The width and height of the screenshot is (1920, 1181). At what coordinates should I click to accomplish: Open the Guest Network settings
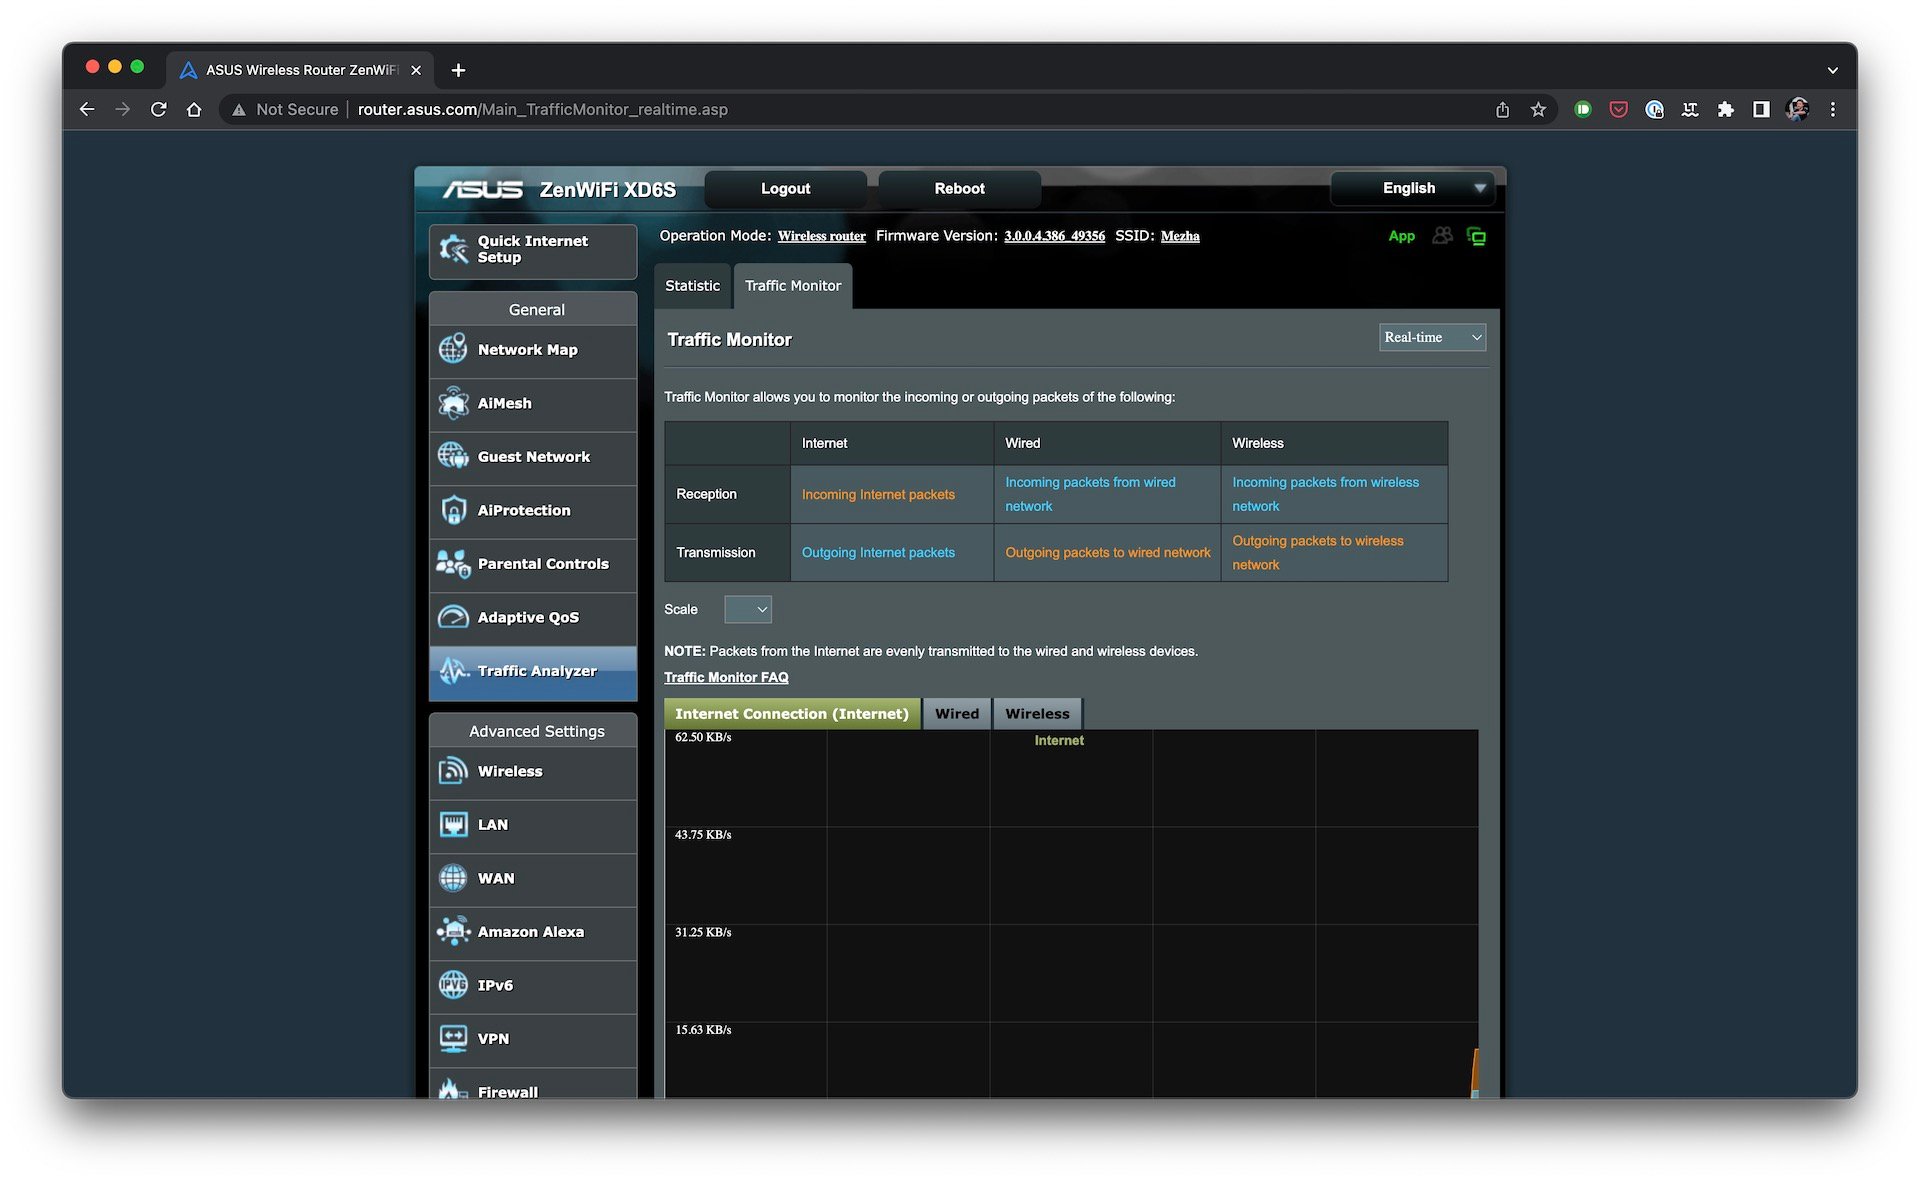[x=533, y=455]
